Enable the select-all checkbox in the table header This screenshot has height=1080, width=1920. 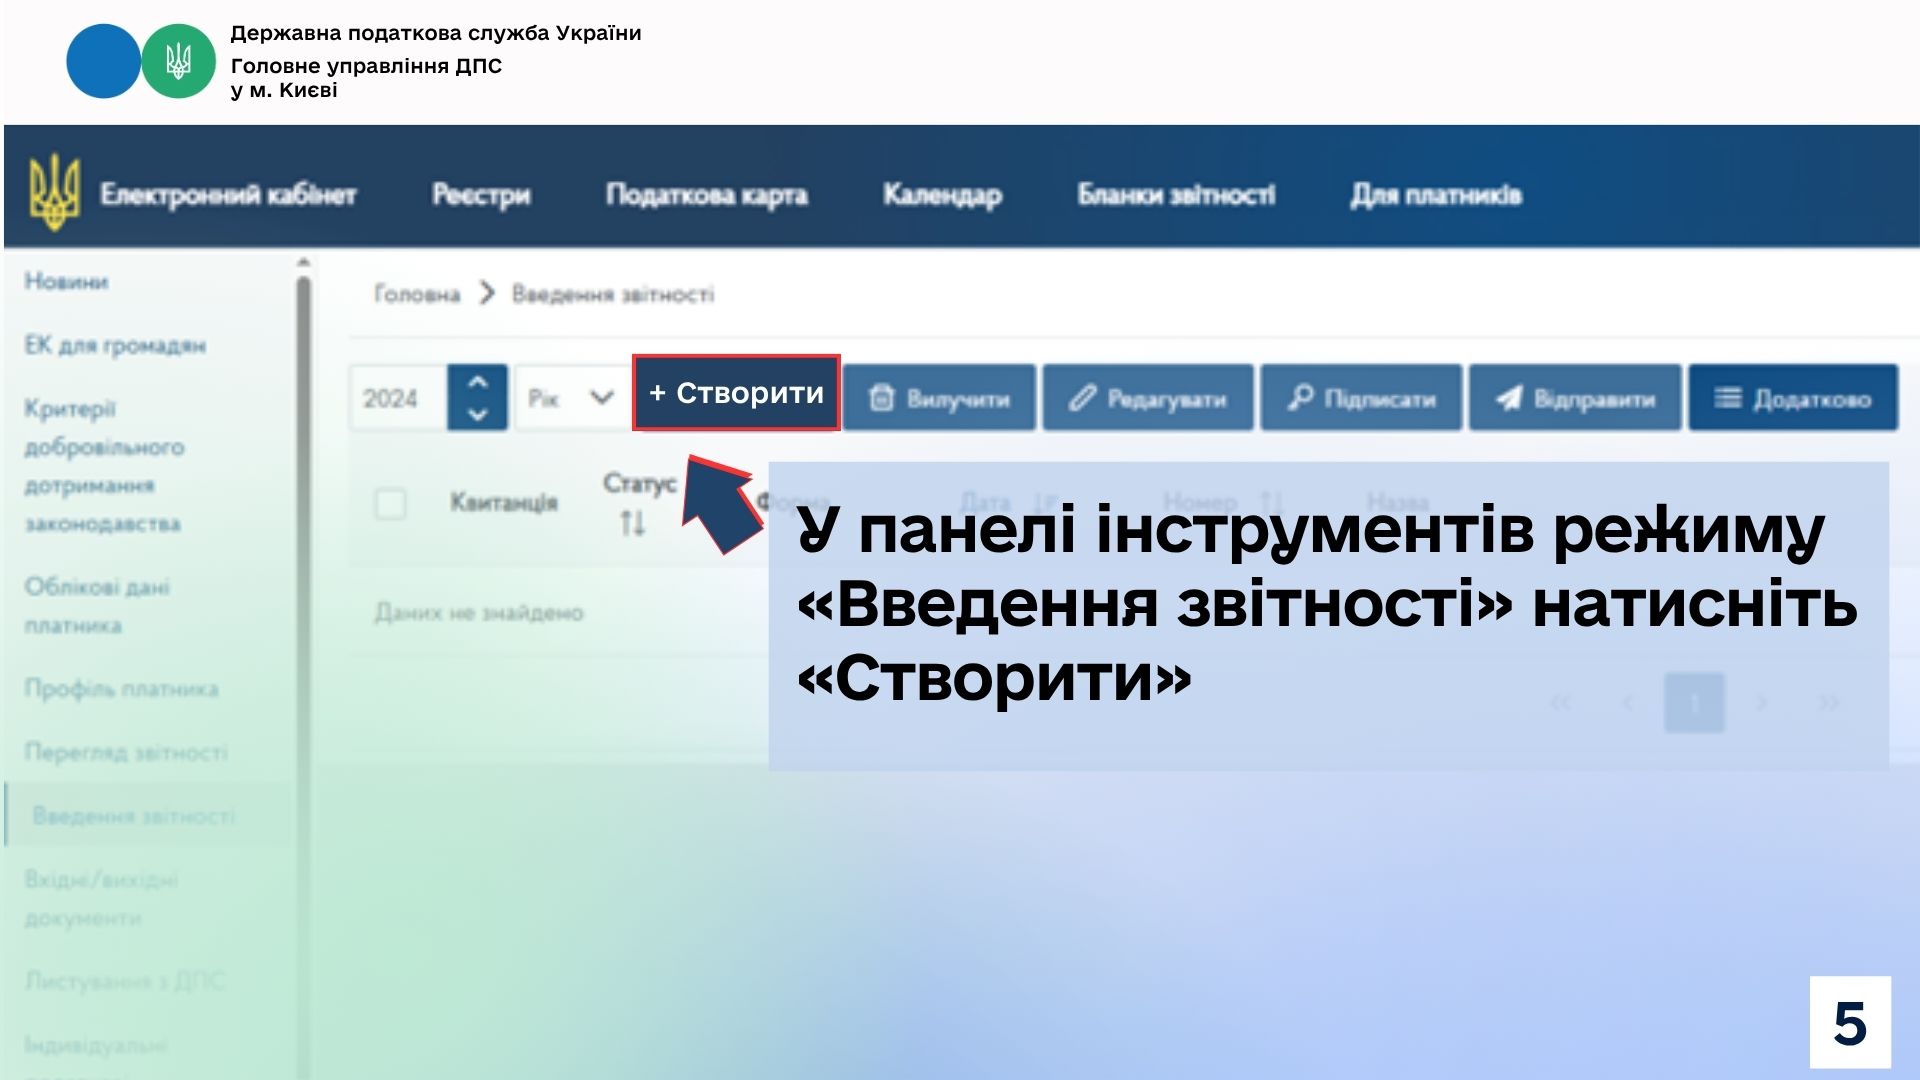pos(390,505)
